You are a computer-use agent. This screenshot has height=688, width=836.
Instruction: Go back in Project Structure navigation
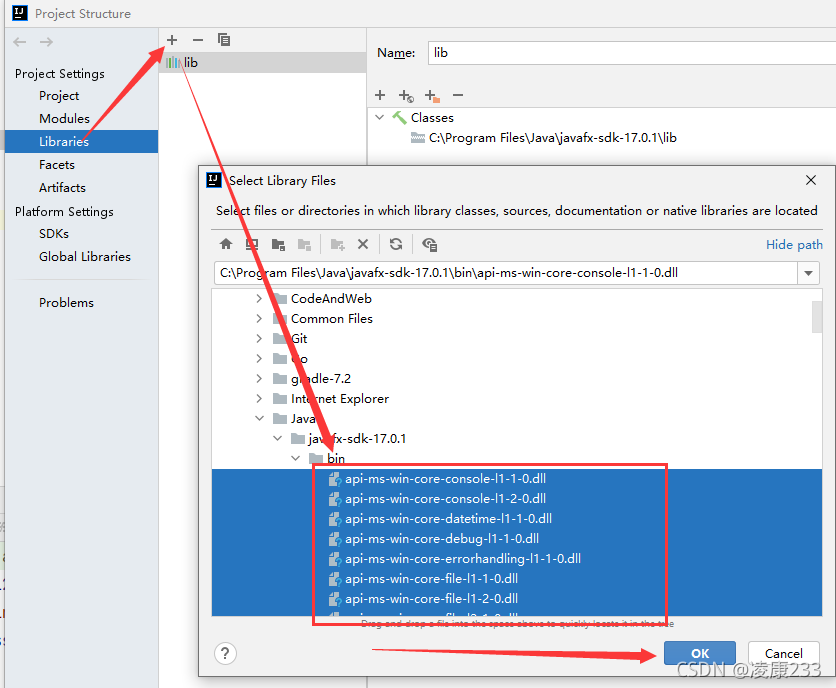click(20, 42)
